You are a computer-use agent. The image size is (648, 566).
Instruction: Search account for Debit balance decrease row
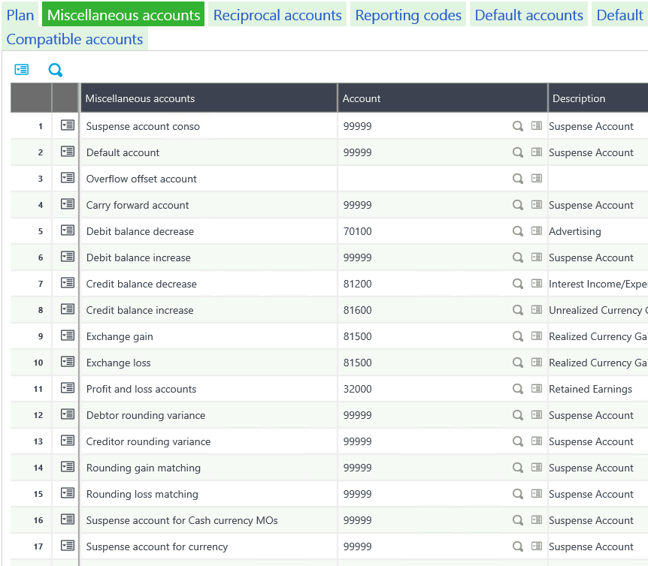coord(518,231)
